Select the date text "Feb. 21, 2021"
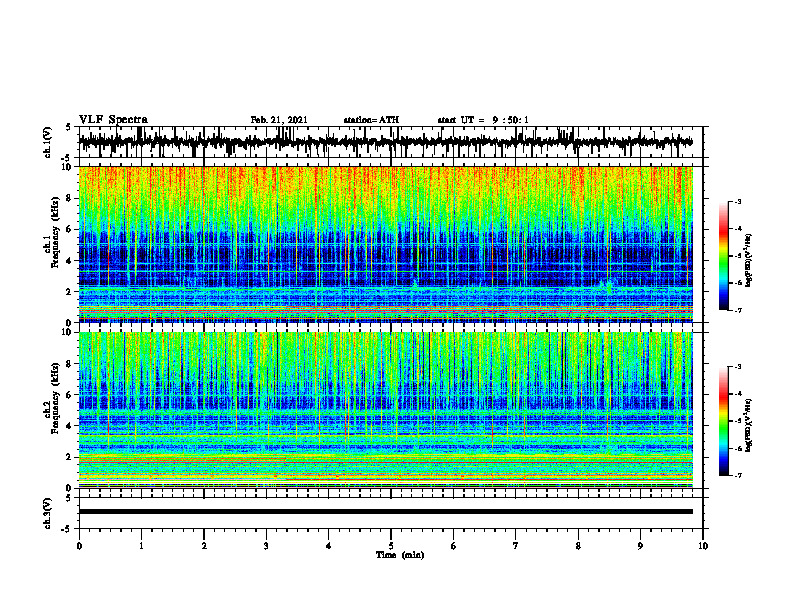Image resolution: width=792 pixels, height=612 pixels. (279, 120)
